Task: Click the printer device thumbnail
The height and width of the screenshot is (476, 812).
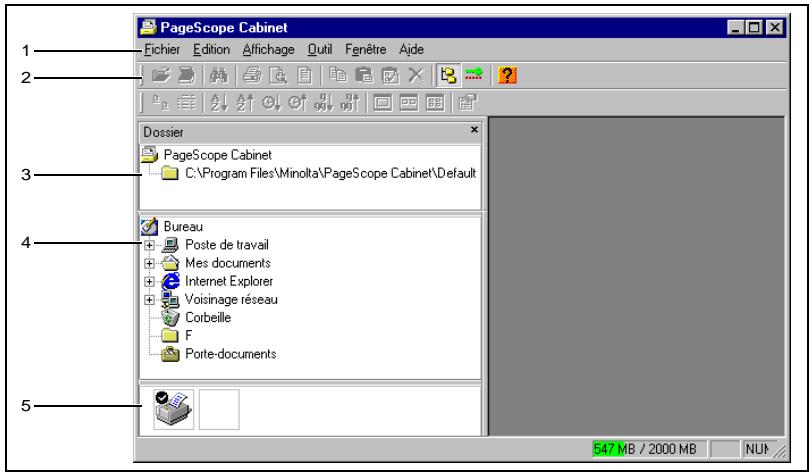Action: point(173,409)
